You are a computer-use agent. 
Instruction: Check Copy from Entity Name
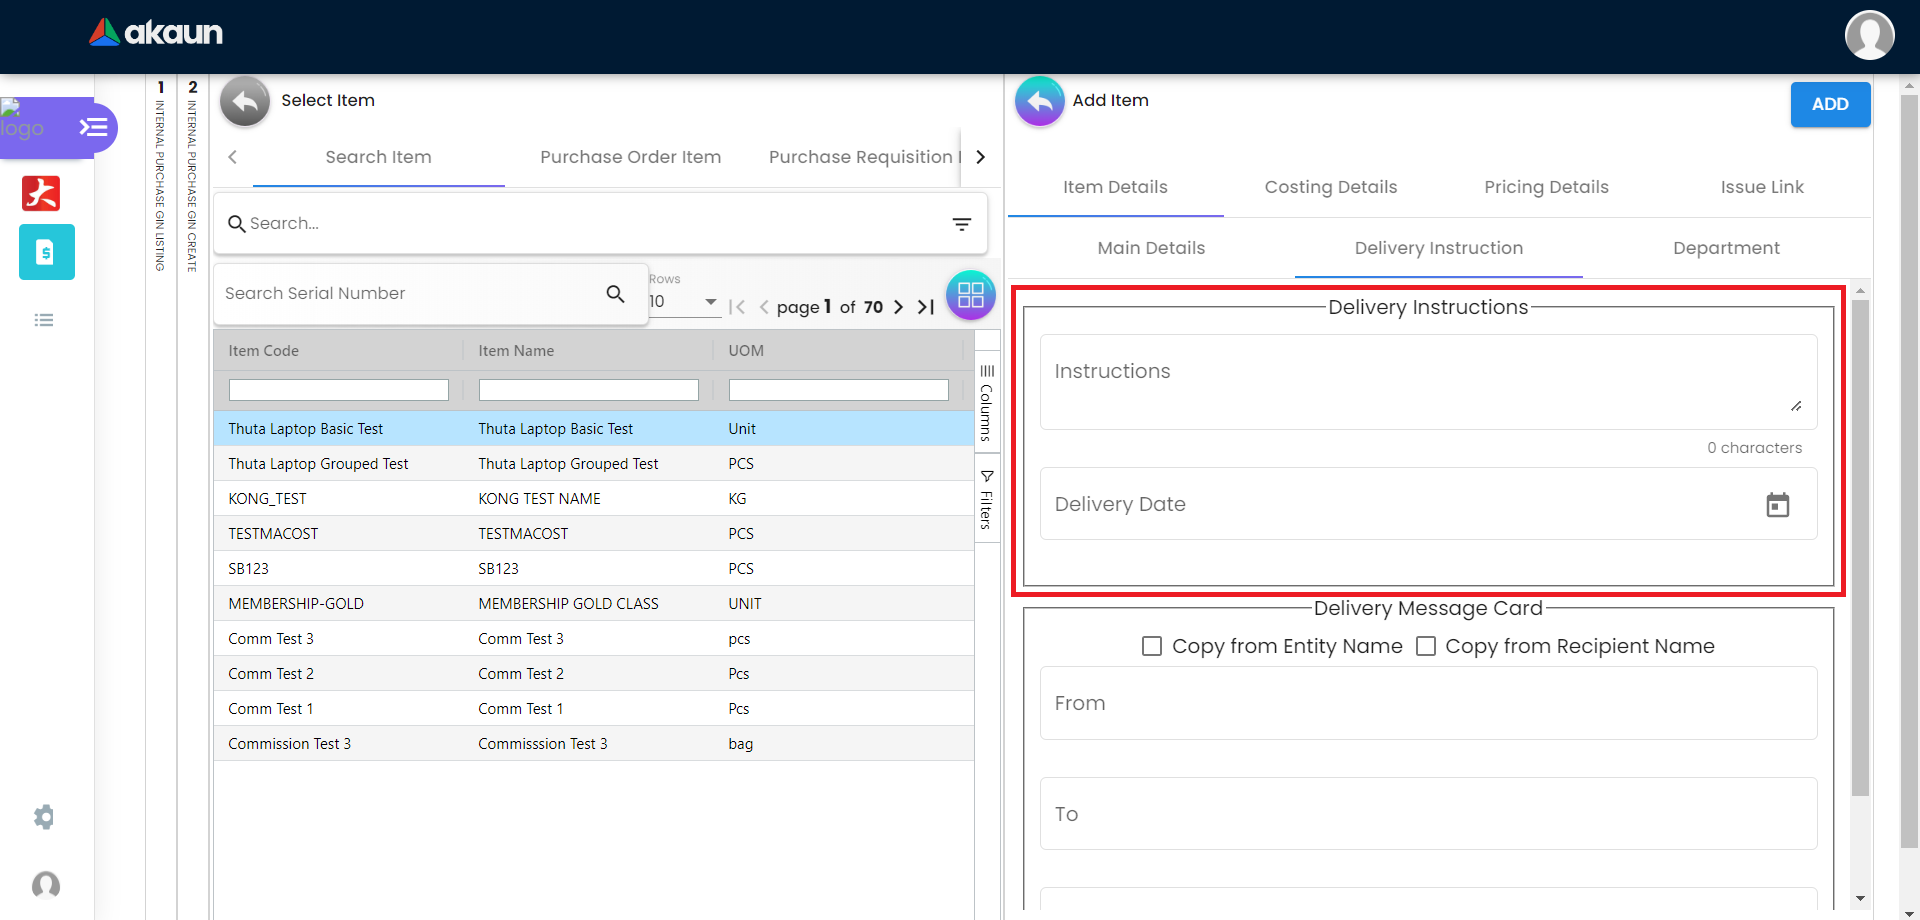(x=1152, y=647)
